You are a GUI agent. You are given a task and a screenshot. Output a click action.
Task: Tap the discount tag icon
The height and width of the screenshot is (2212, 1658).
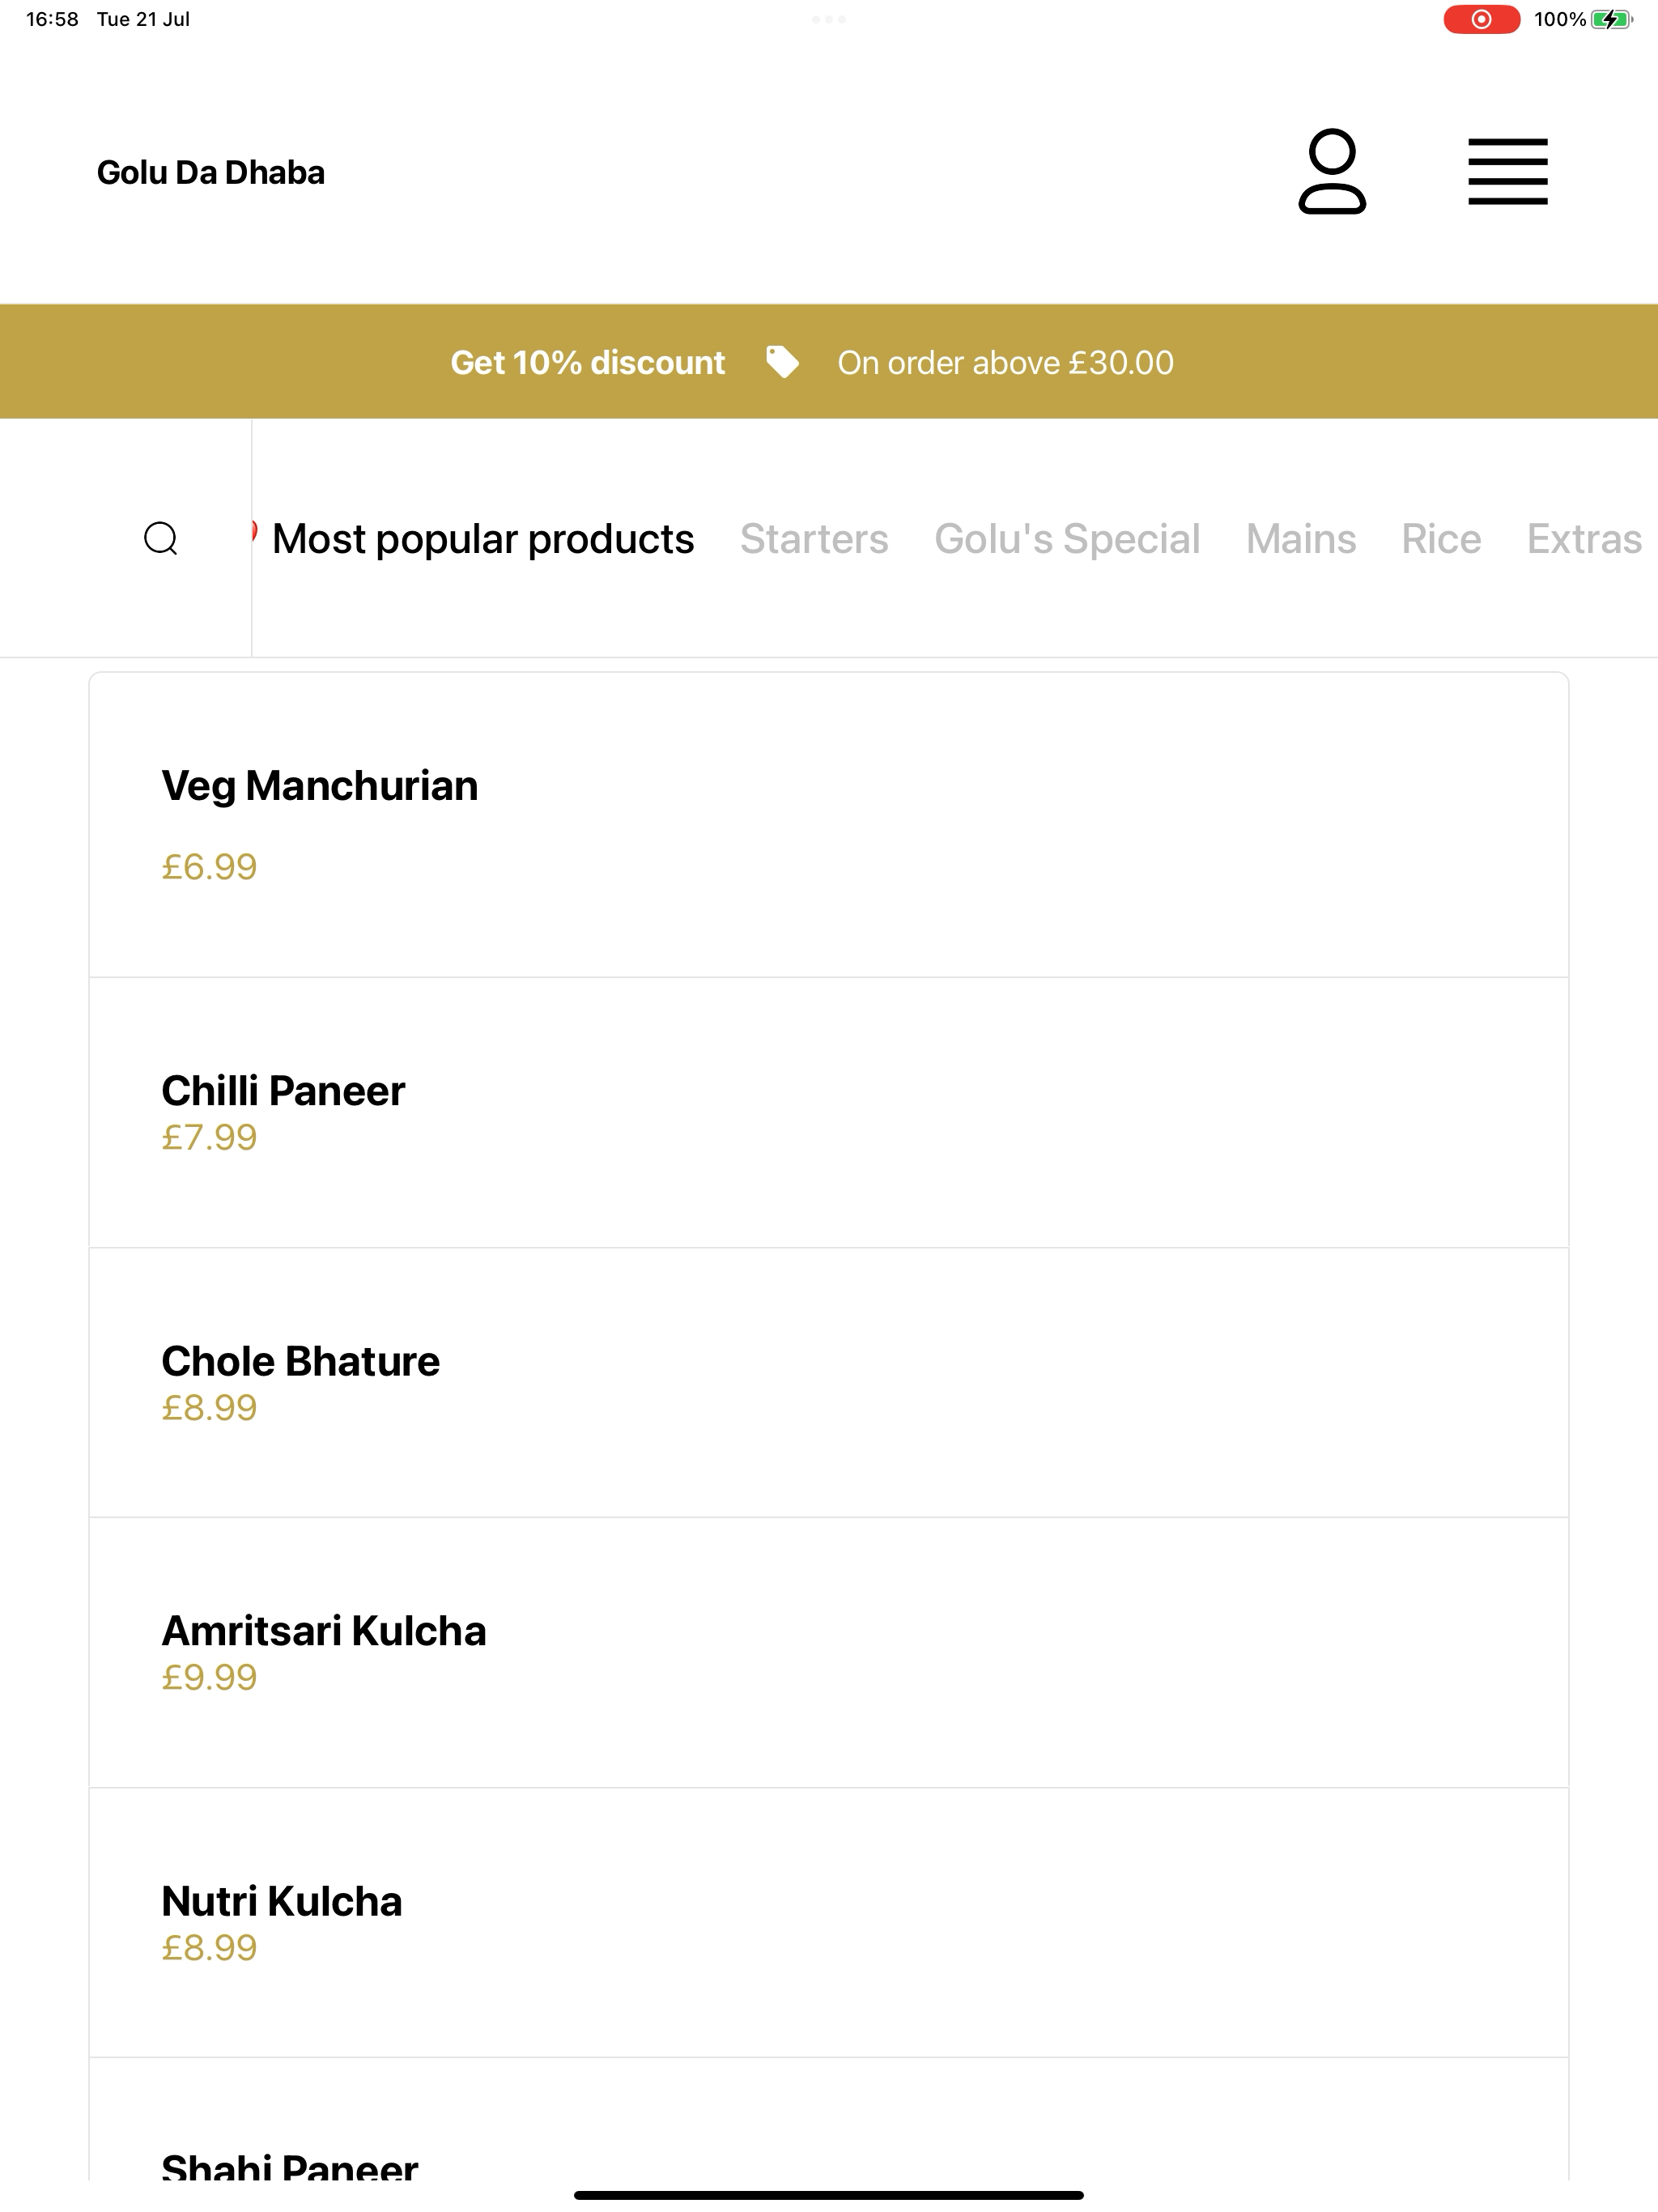782,362
